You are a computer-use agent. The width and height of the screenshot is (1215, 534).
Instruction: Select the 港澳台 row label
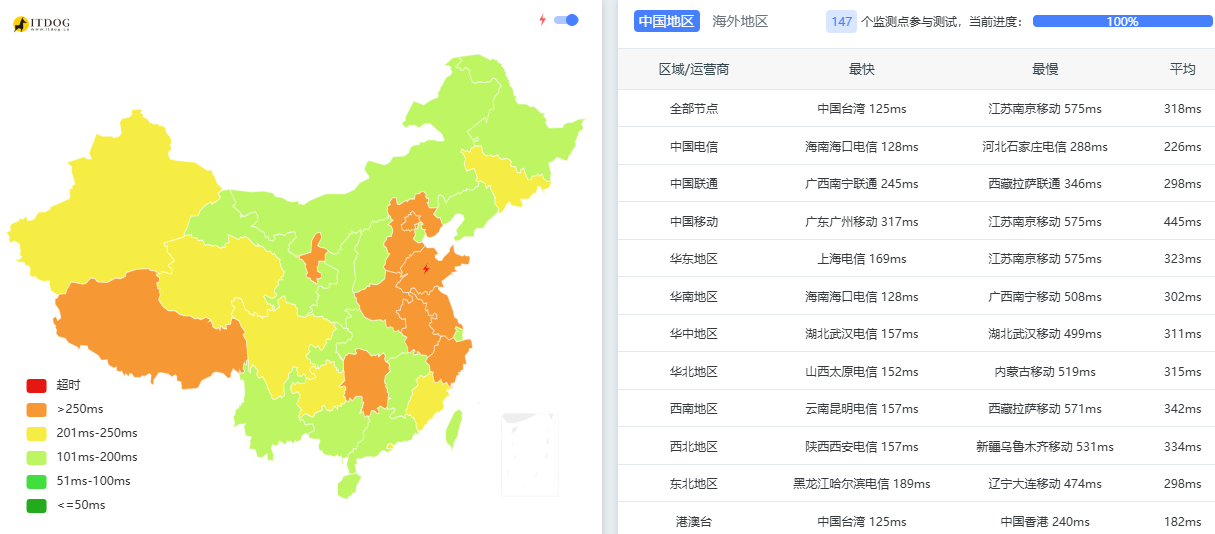point(693,521)
